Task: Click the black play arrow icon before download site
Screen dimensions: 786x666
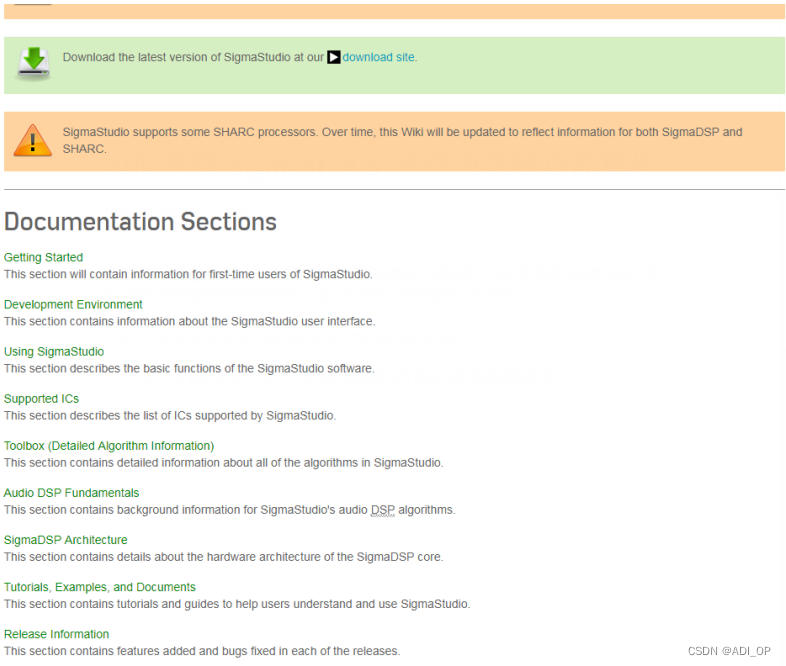Action: pyautogui.click(x=334, y=57)
